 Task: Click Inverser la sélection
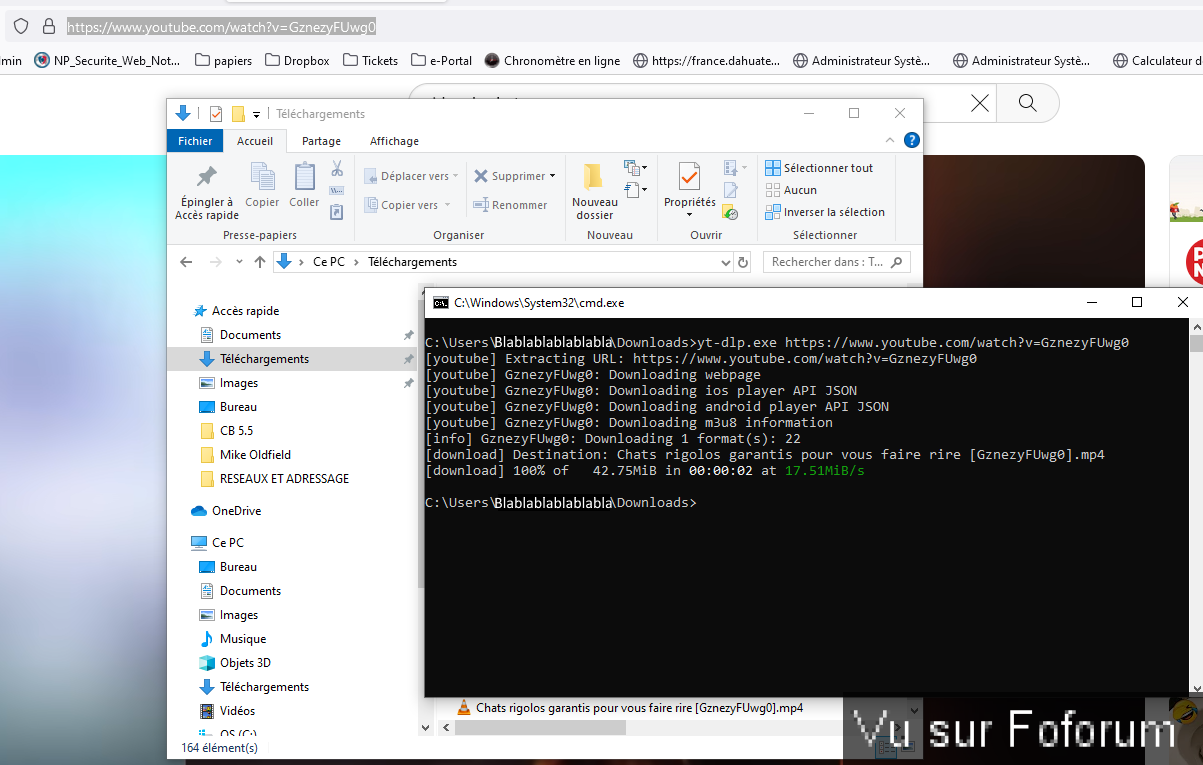click(x=825, y=212)
